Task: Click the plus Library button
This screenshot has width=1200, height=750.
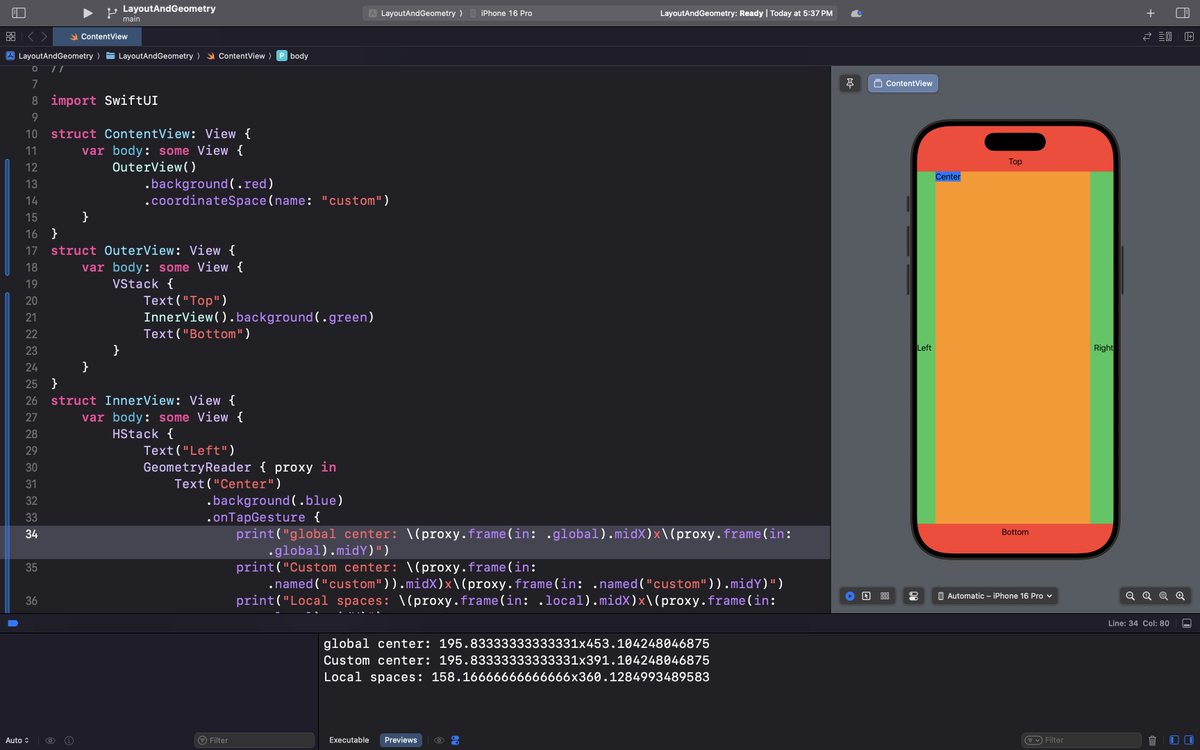Action: coord(1151,13)
